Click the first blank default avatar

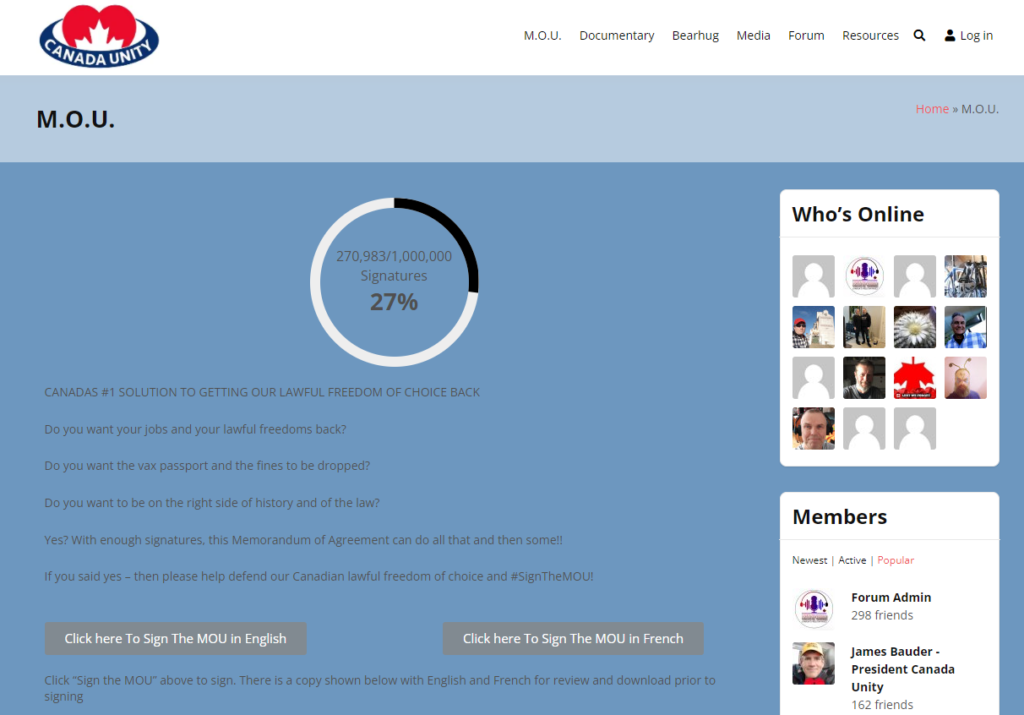pos(813,276)
